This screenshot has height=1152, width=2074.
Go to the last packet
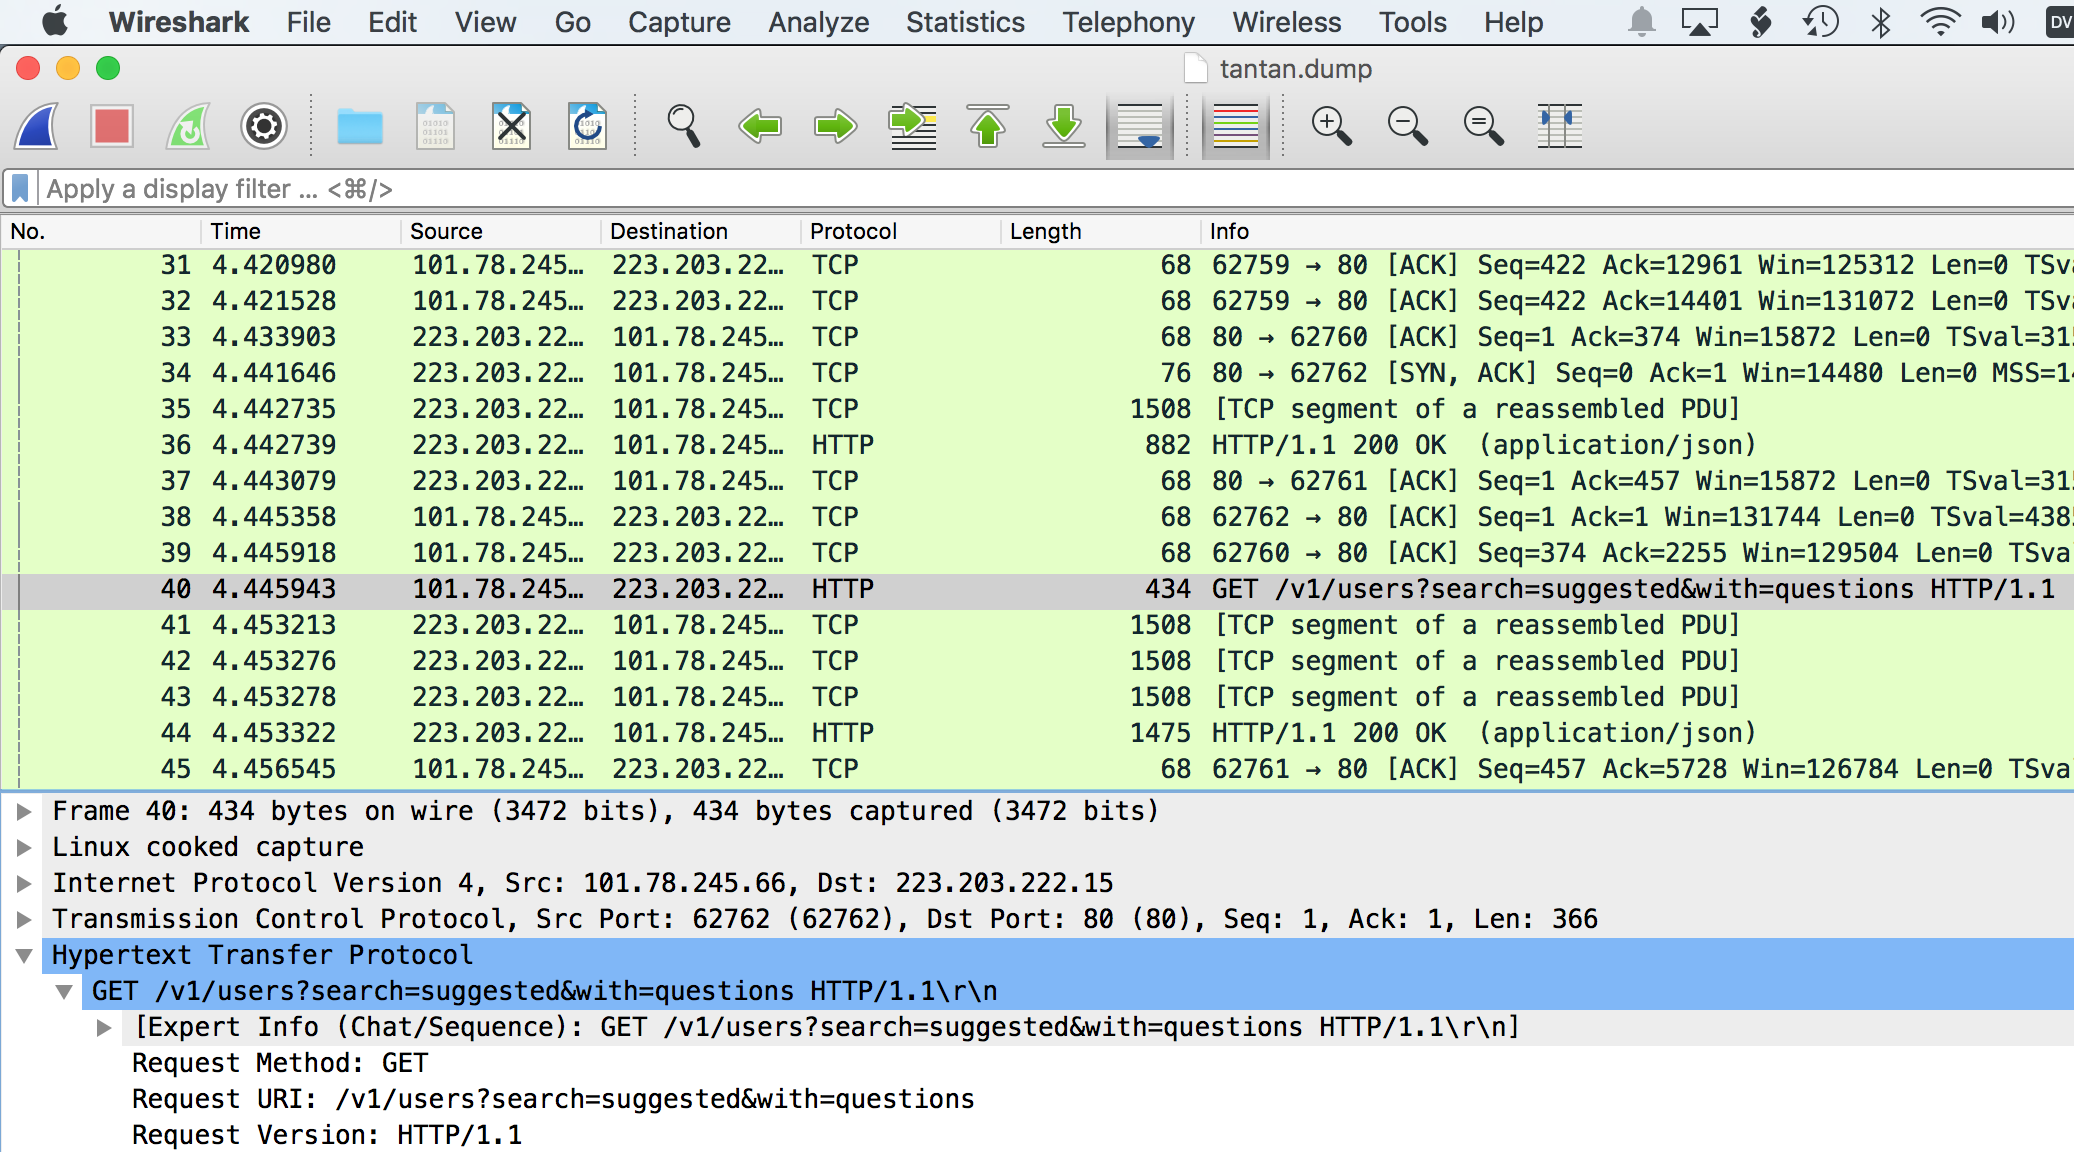pyautogui.click(x=1063, y=126)
